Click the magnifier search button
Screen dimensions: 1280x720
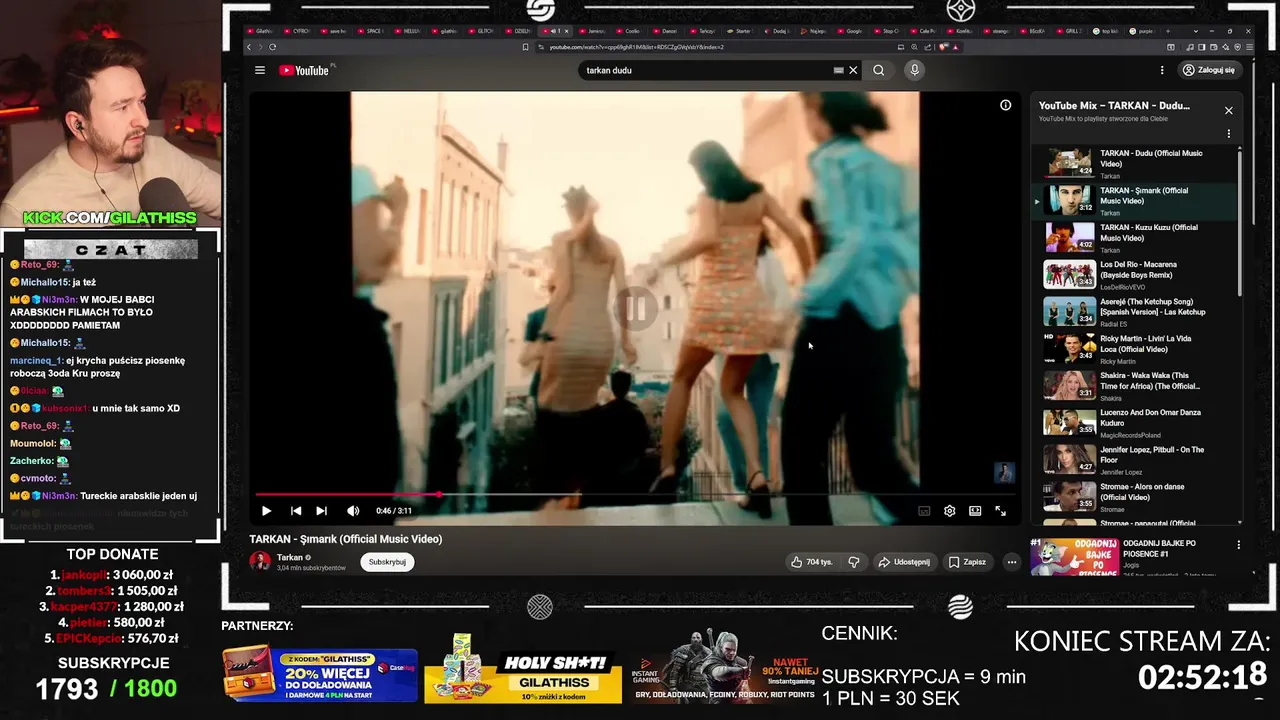tap(878, 70)
